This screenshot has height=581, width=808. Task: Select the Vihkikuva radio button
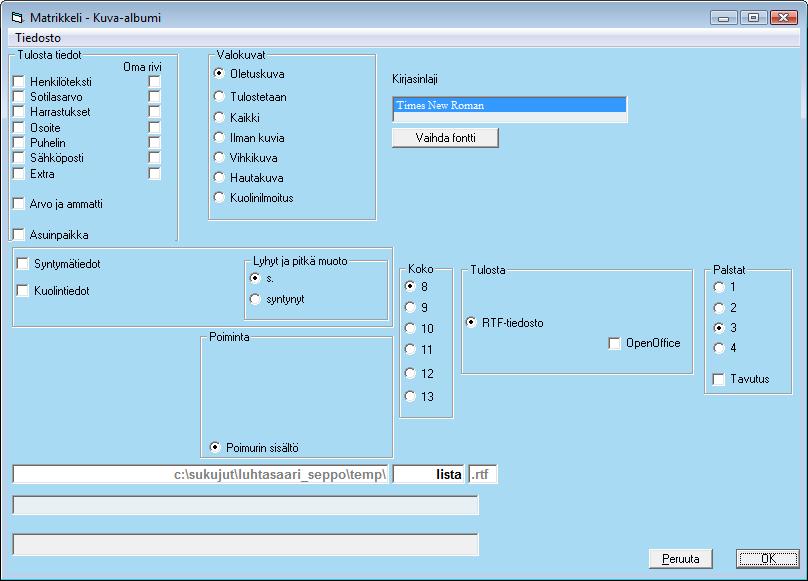tap(219, 157)
